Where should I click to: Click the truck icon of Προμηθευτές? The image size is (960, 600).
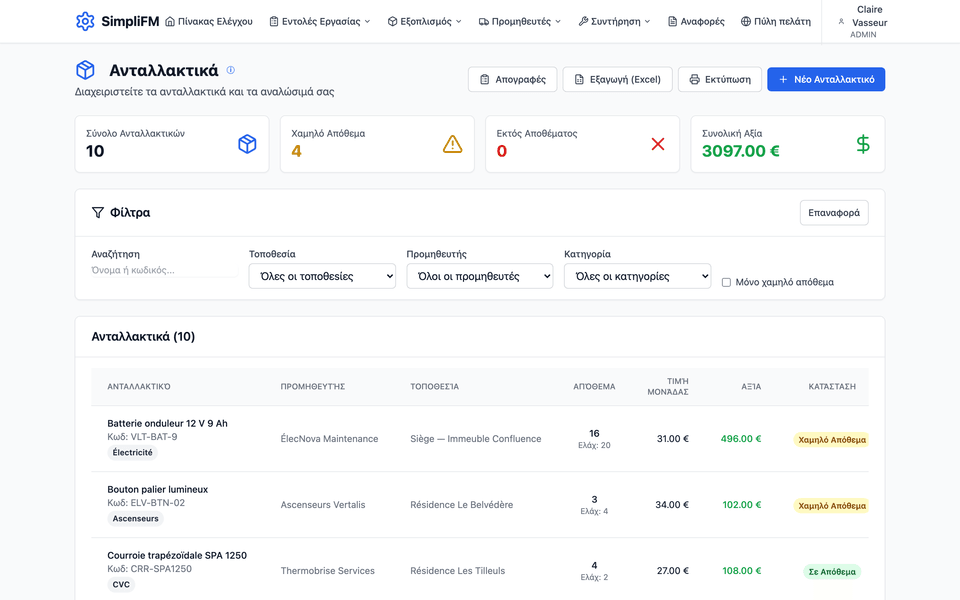(484, 21)
